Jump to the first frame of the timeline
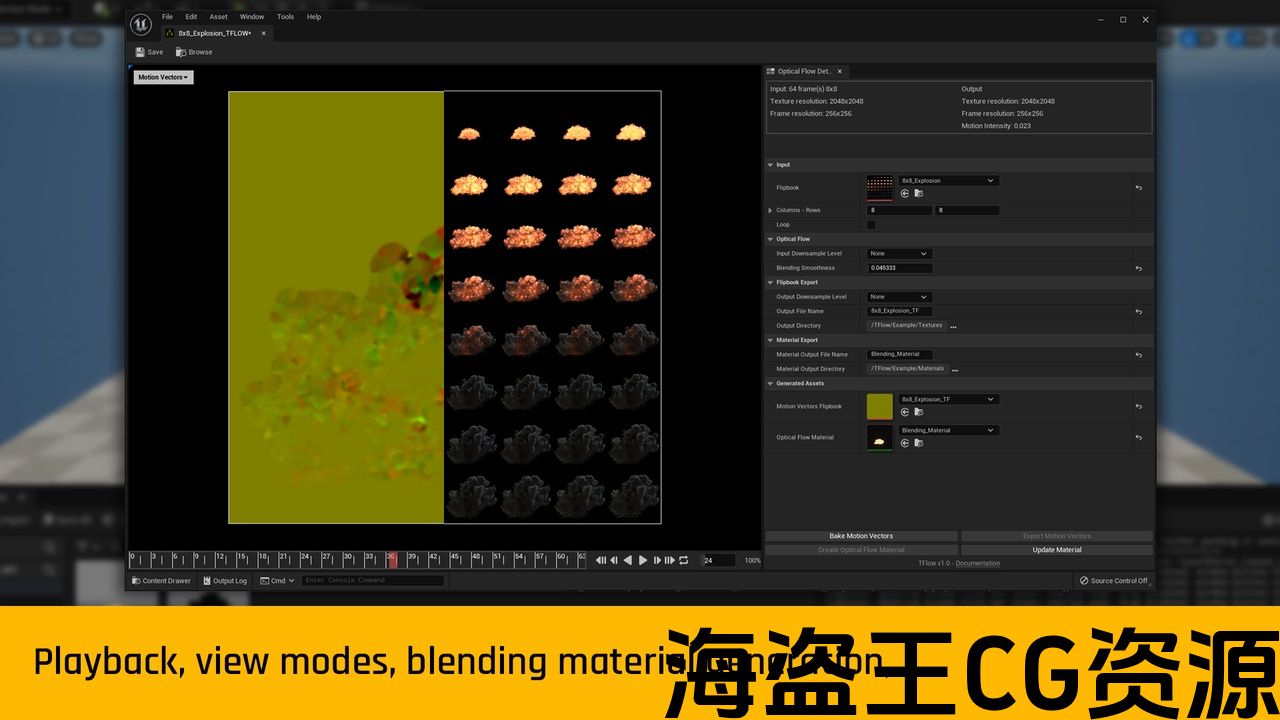This screenshot has height=720, width=1280. [601, 560]
